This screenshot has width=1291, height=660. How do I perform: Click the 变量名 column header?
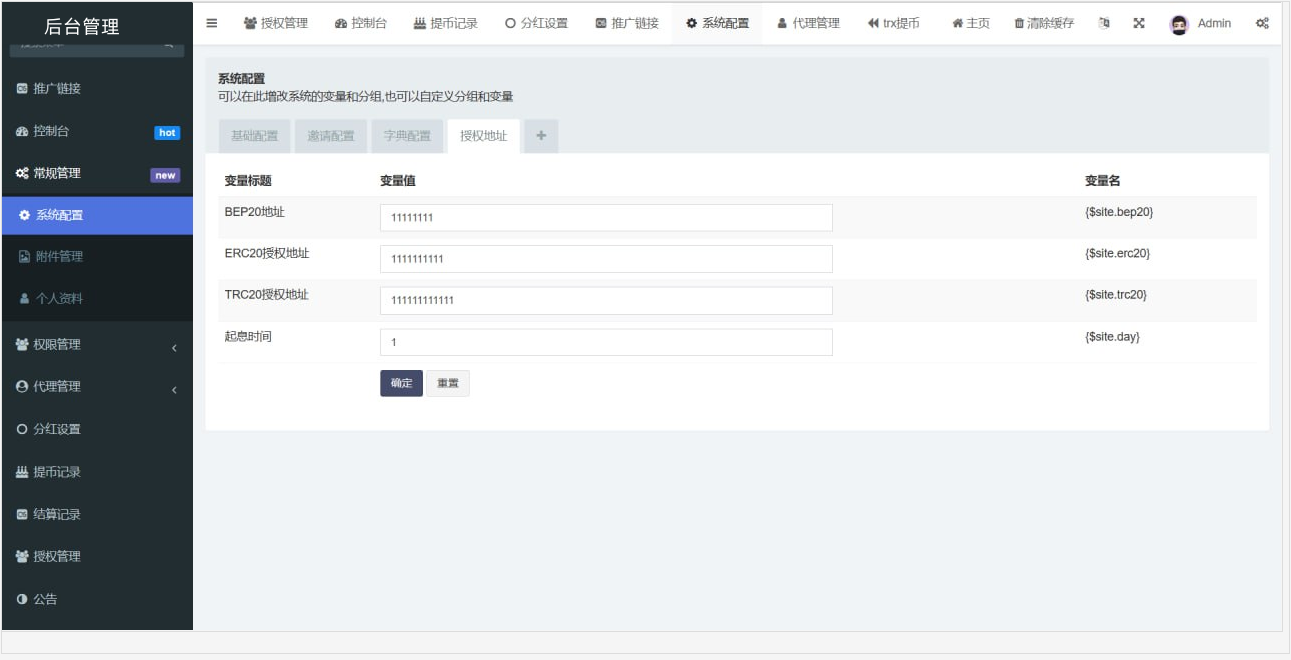[x=1103, y=181]
